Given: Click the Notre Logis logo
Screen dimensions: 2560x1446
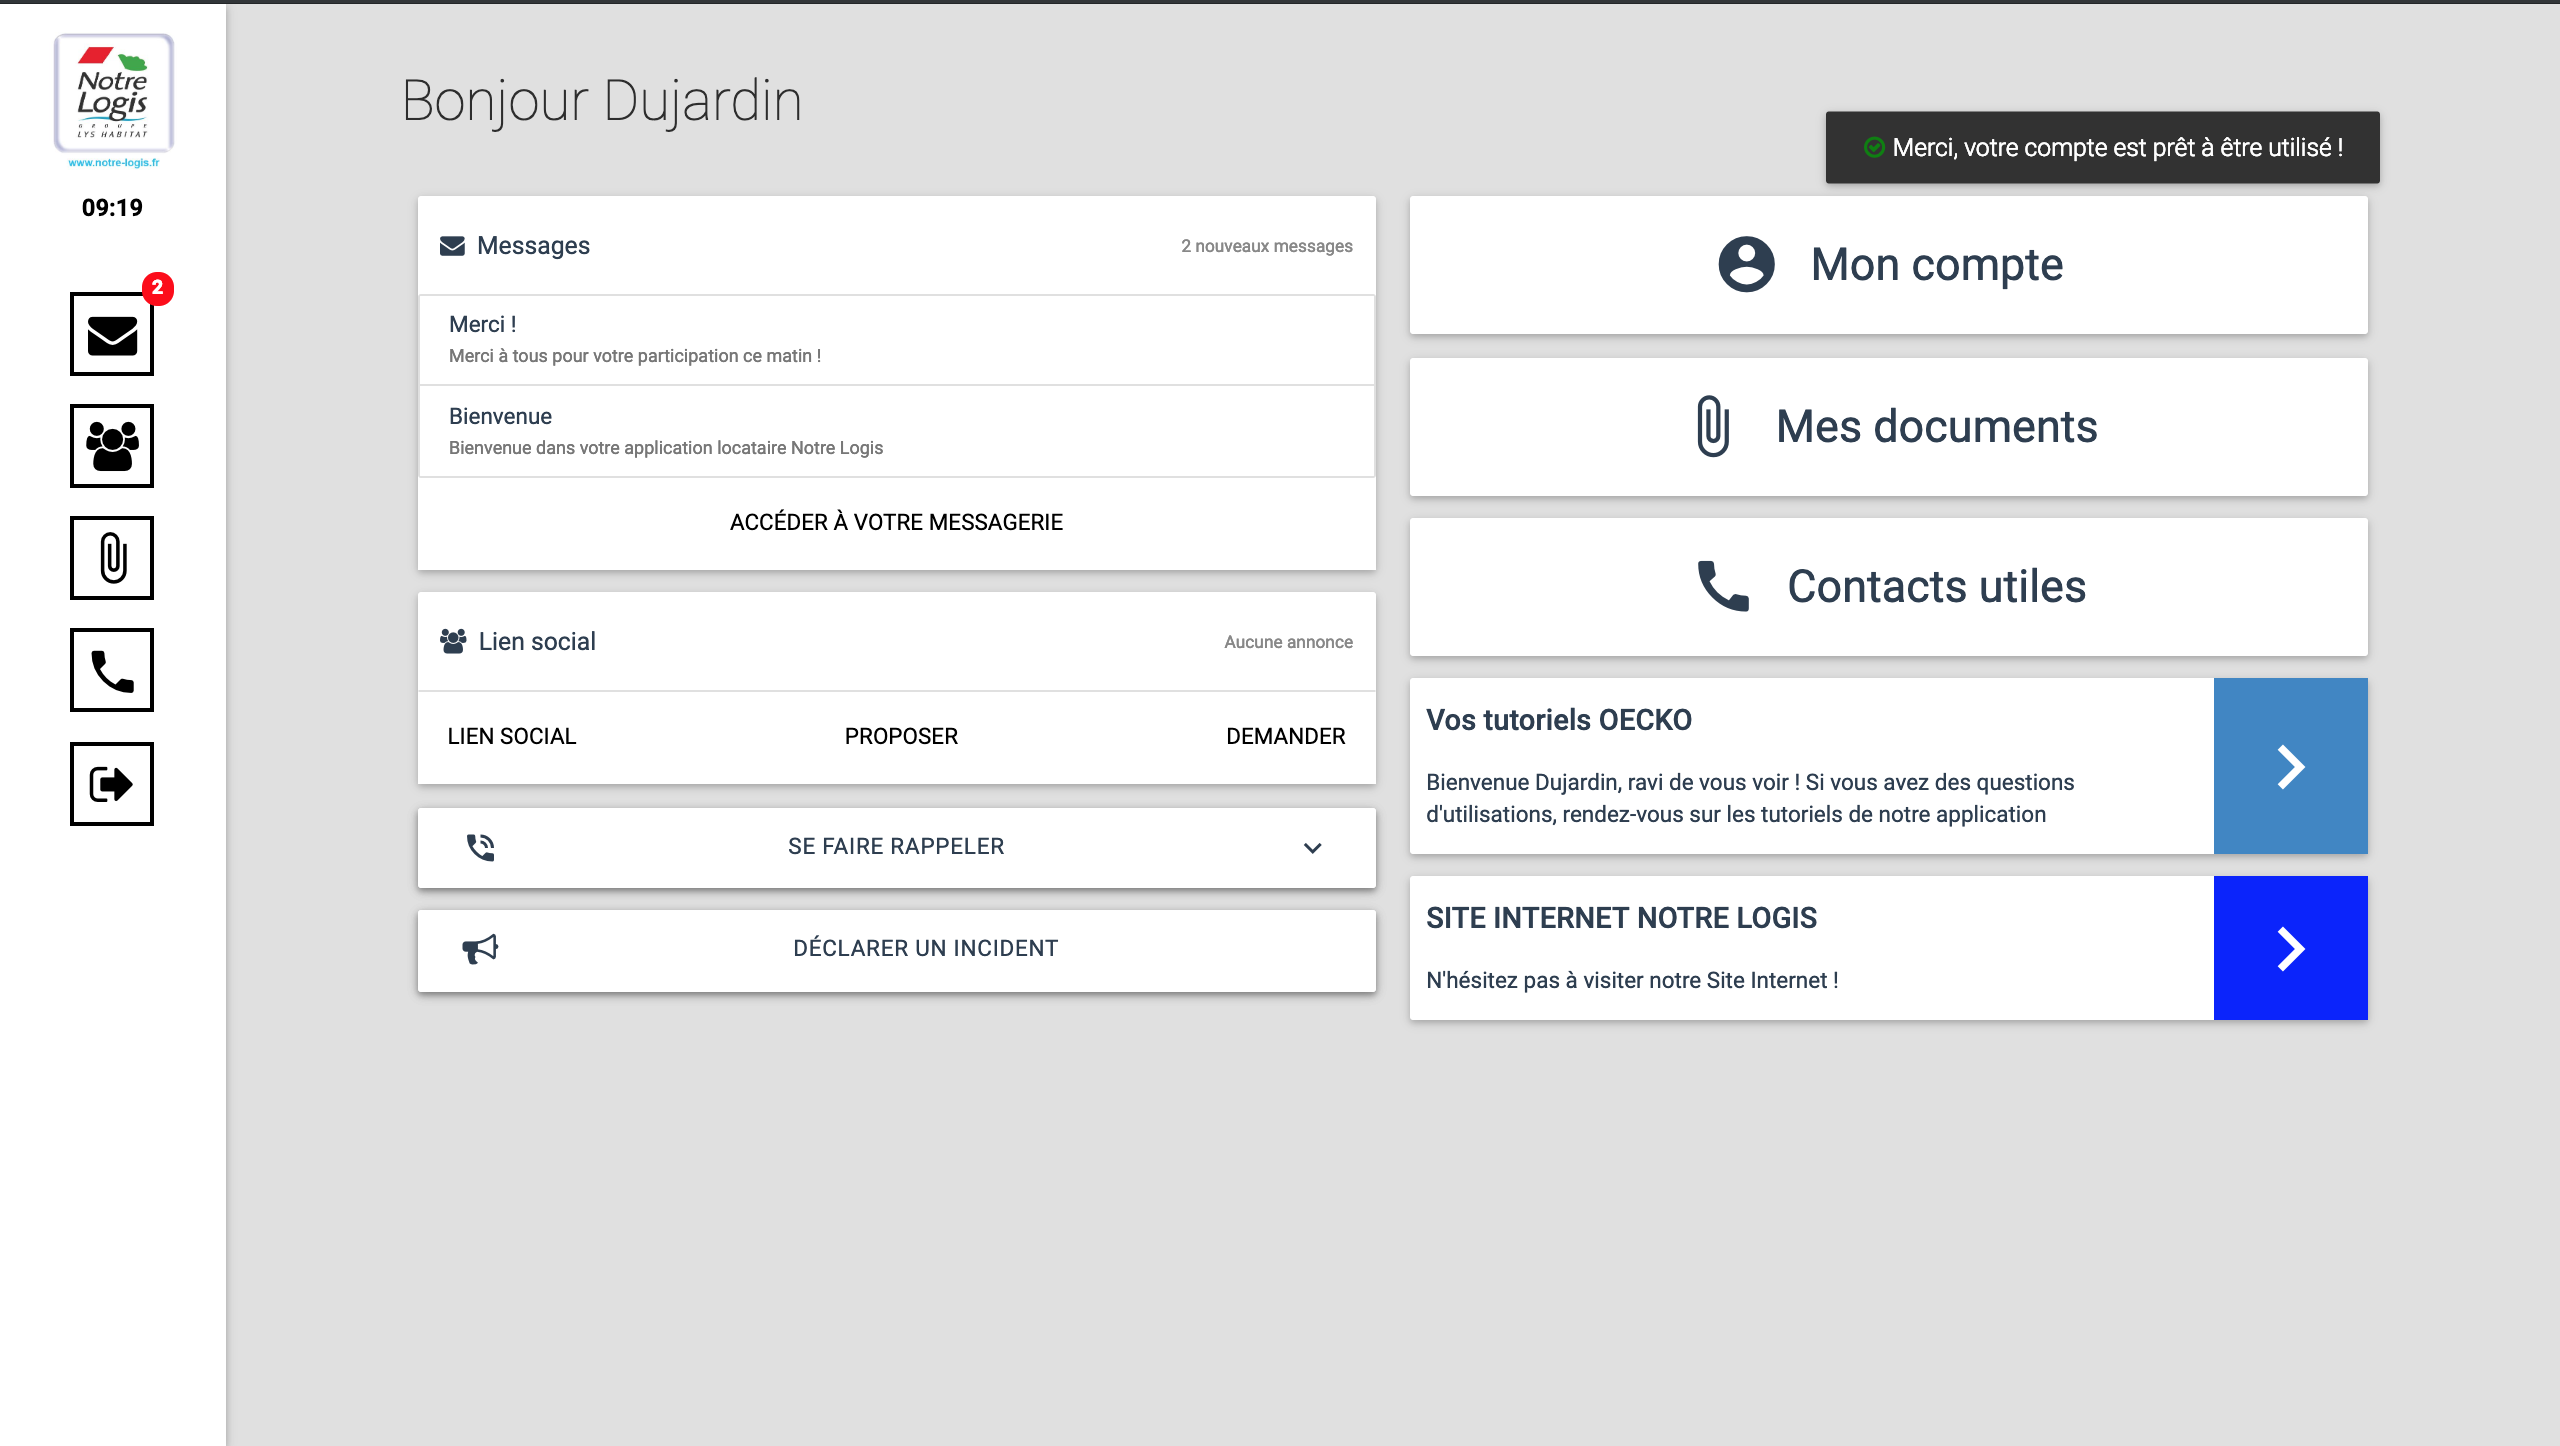Looking at the screenshot, I should pos(113,94).
